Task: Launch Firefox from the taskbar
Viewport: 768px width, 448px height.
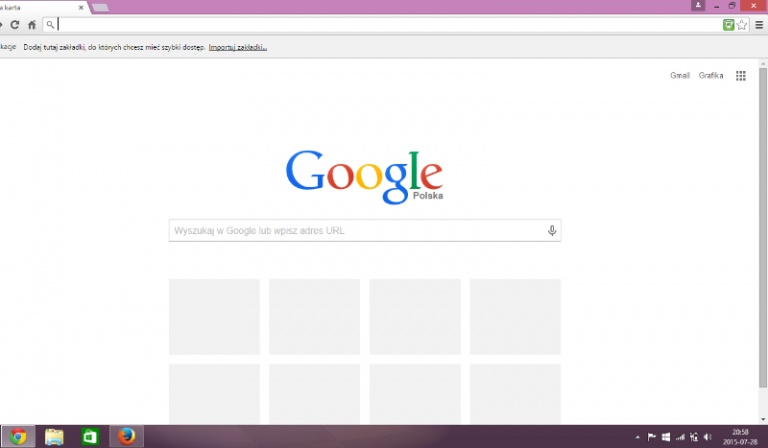Action: tap(126, 436)
